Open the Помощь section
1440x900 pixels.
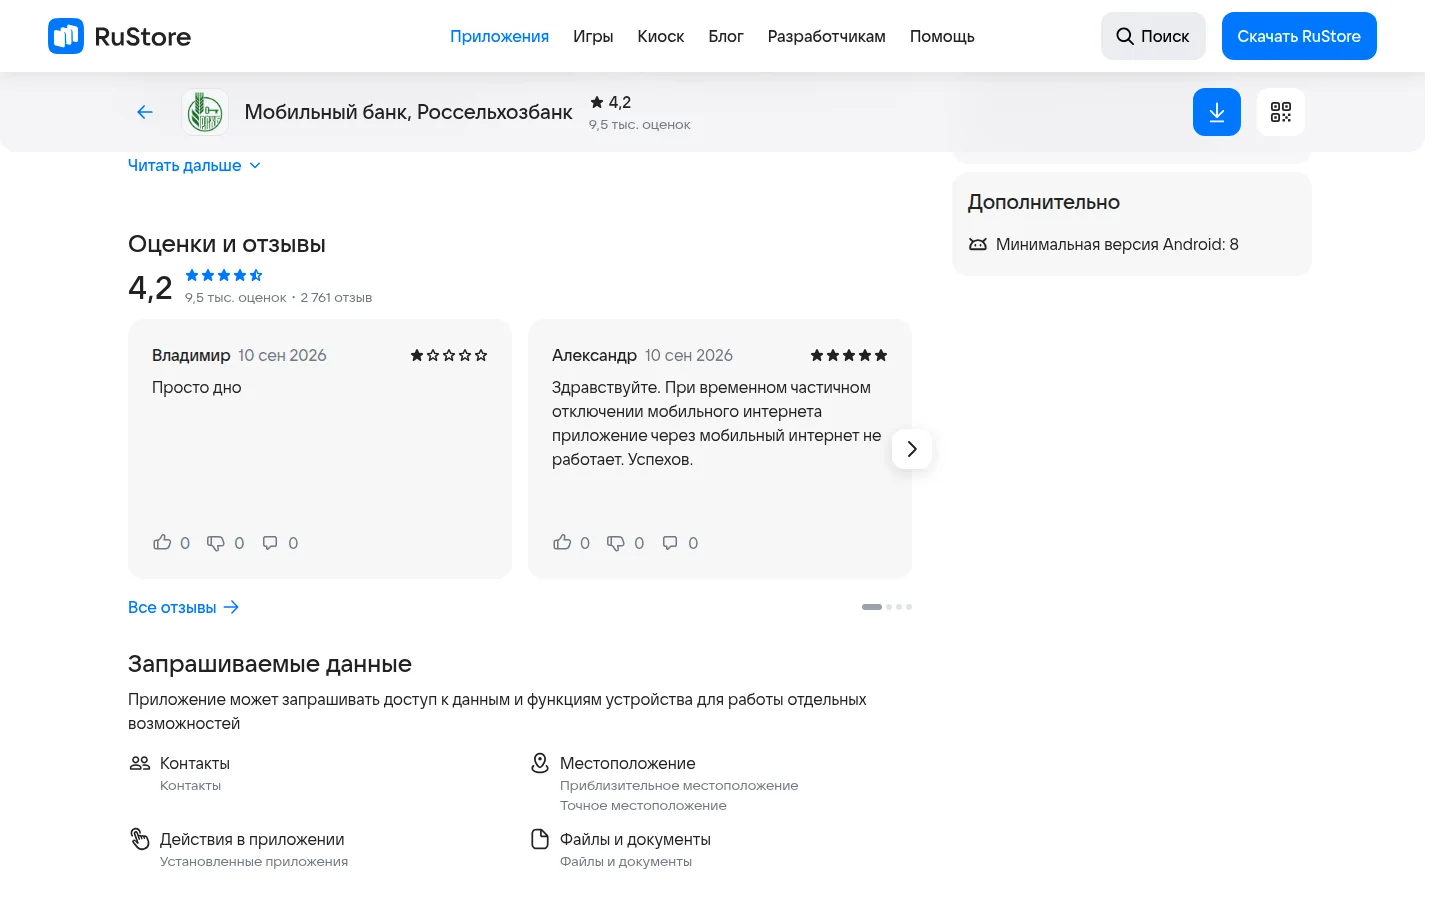[942, 36]
